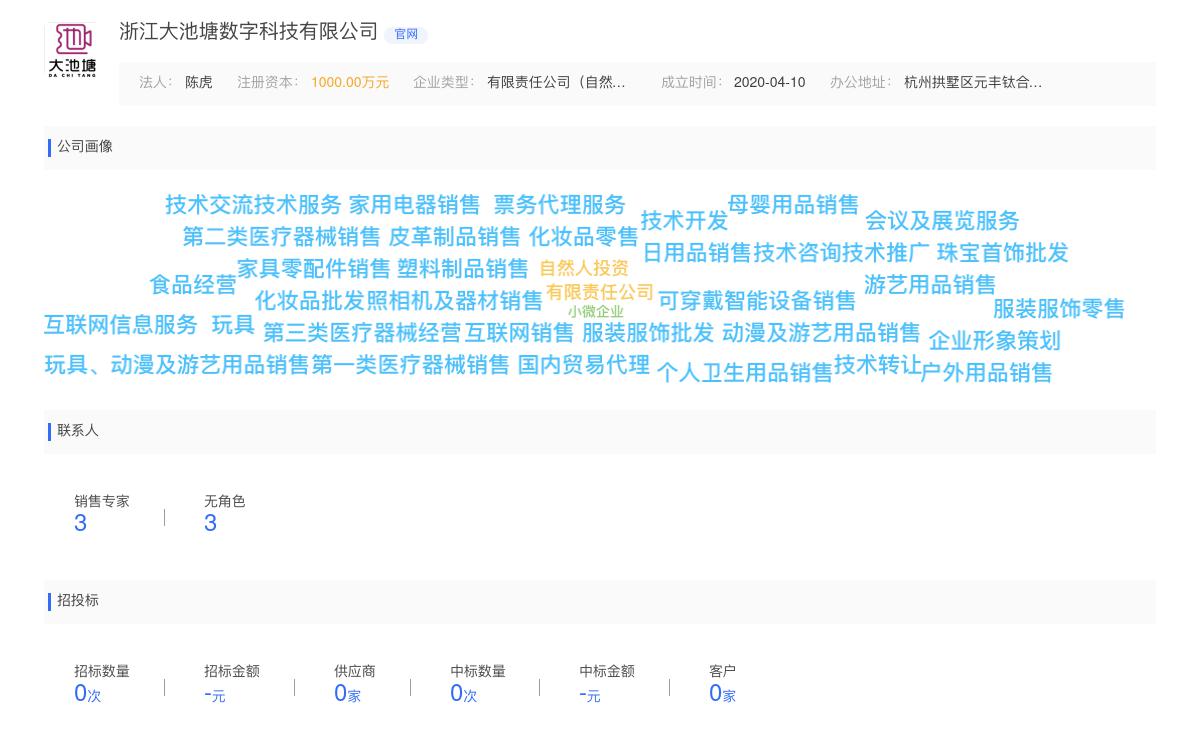Click registered capital value 1000.00万元
This screenshot has width=1200, height=752.
(350, 83)
